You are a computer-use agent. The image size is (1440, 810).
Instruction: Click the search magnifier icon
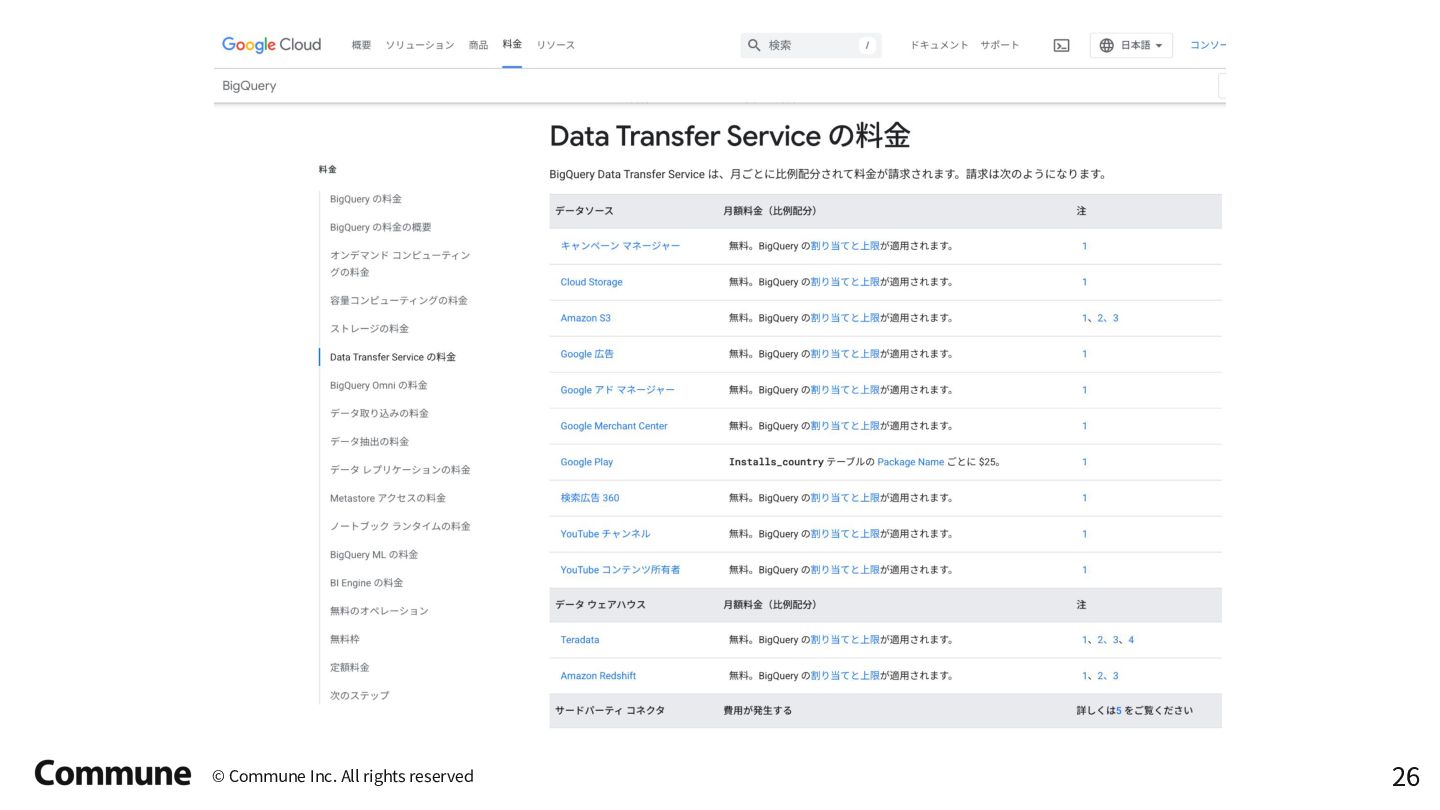(x=754, y=45)
